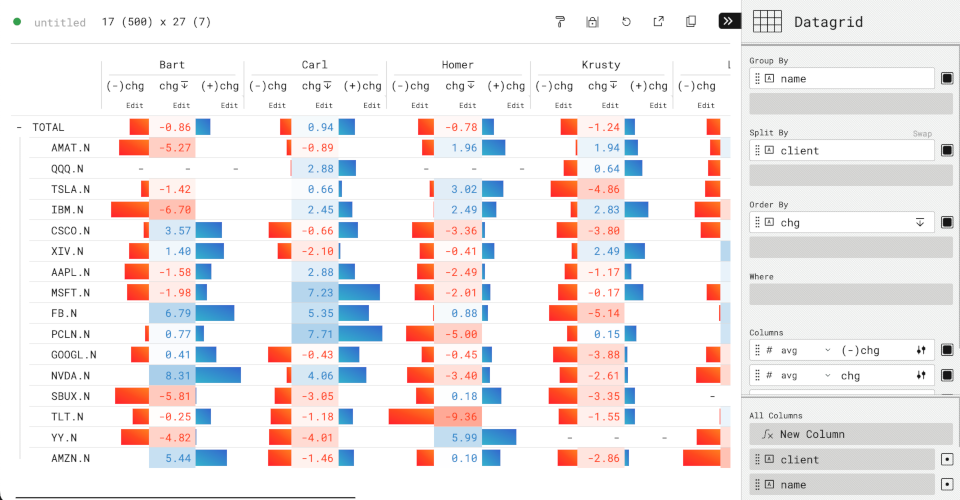Image resolution: width=960 pixels, height=500 pixels.
Task: Toggle sort direction icon on Order By chg
Action: 920,222
